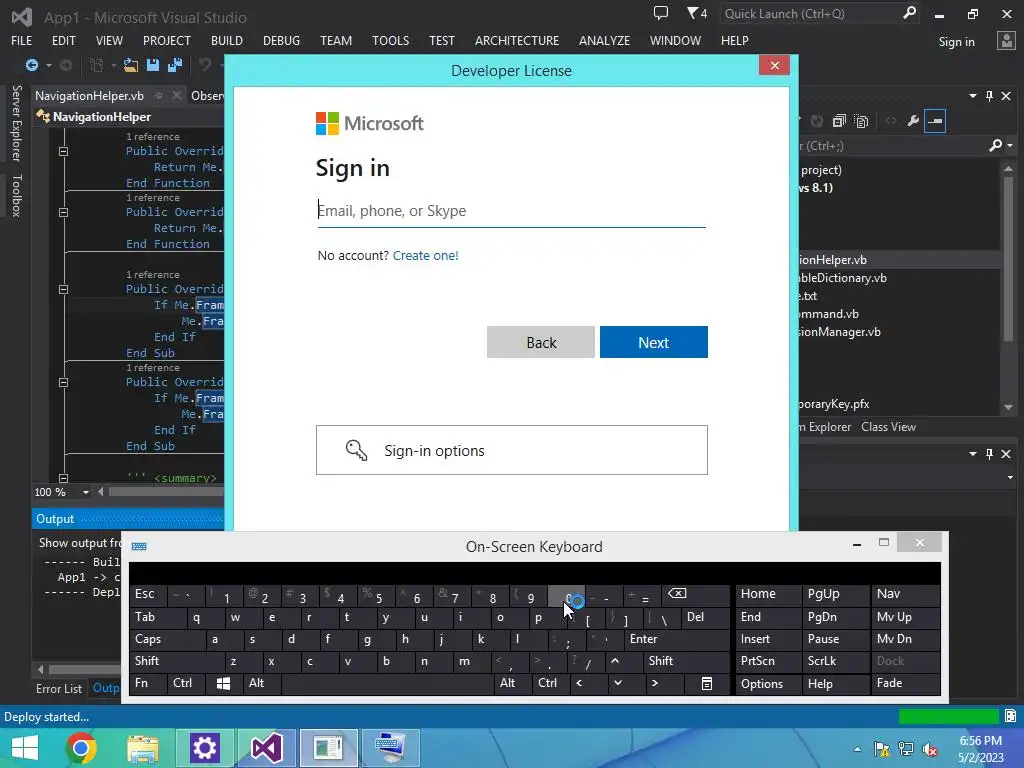The height and width of the screenshot is (768, 1024).
Task: Click the volume muted tray icon
Action: 930,749
